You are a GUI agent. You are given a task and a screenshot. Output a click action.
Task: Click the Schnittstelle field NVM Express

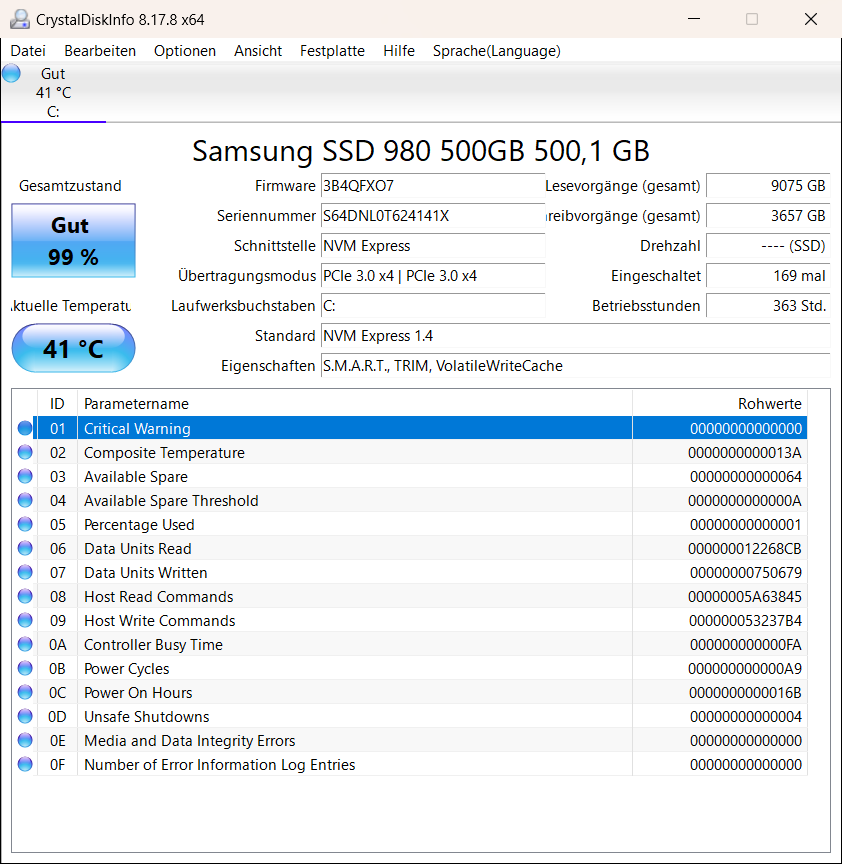(x=433, y=246)
